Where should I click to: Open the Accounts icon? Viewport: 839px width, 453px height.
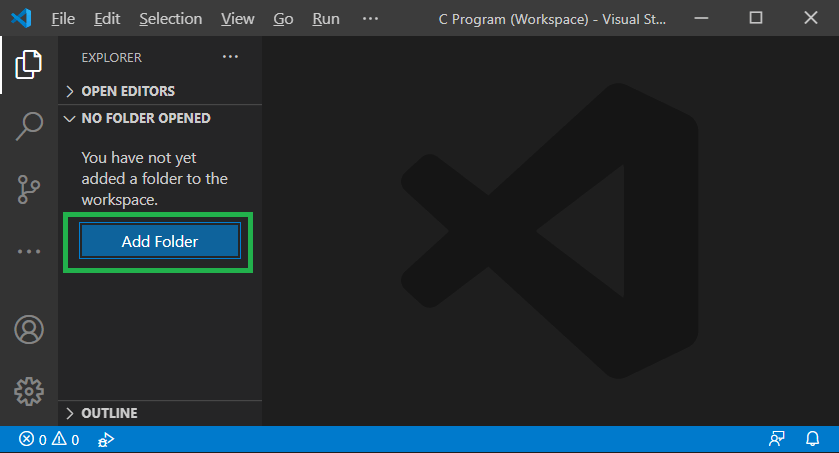point(29,329)
